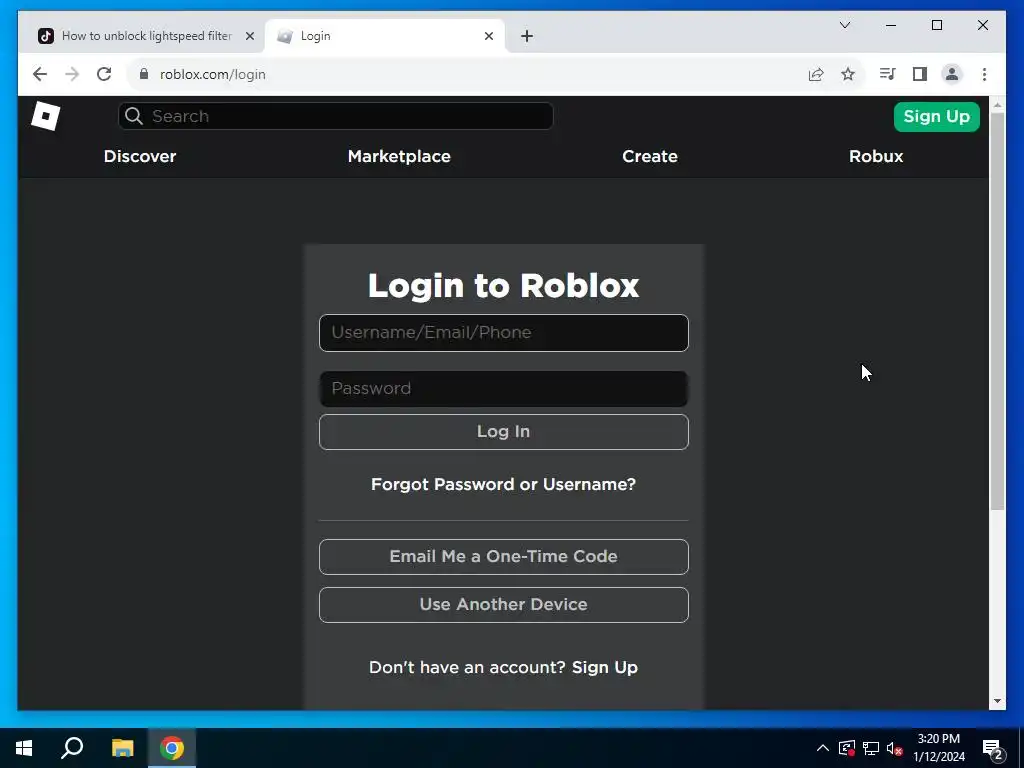The height and width of the screenshot is (768, 1024).
Task: Click the page vertical scrollbar thumb
Action: [997, 311]
